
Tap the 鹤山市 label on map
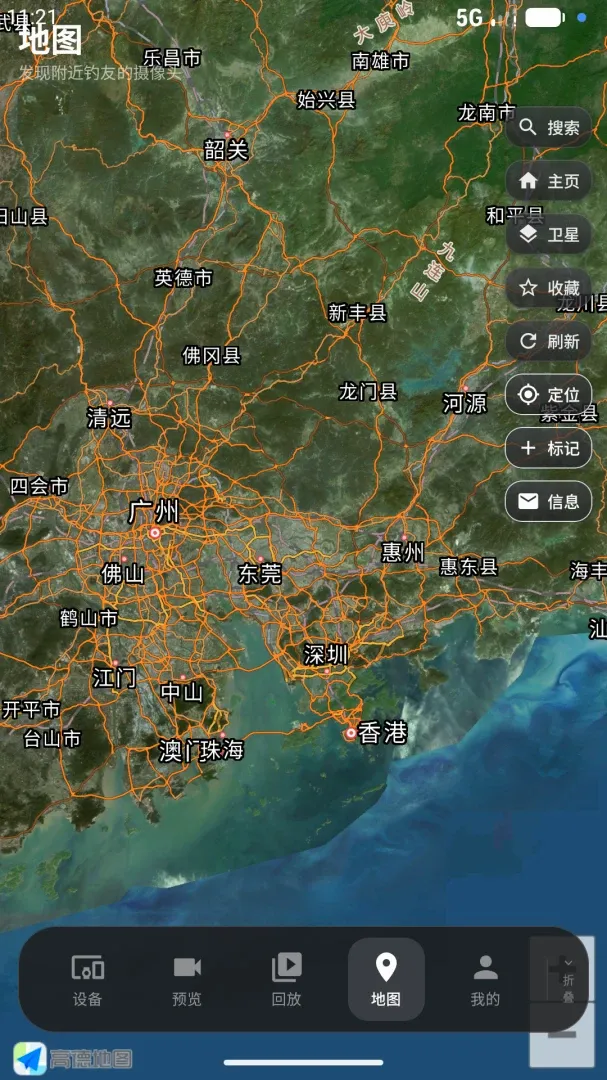[89, 619]
